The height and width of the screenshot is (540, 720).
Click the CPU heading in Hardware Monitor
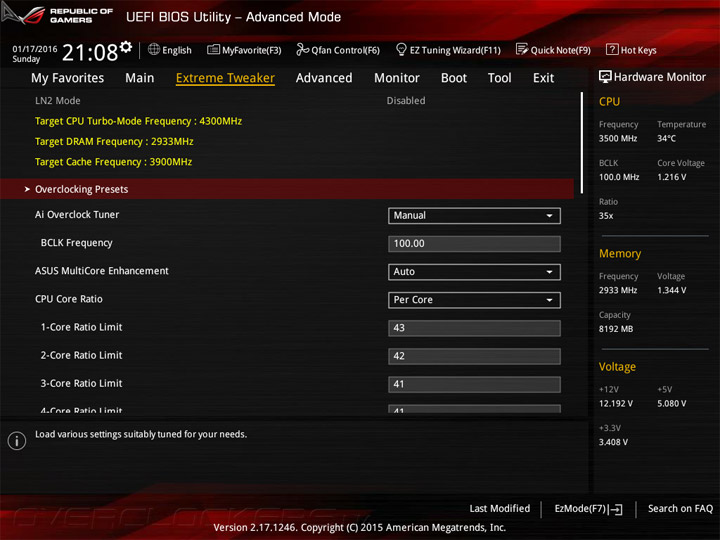(609, 101)
